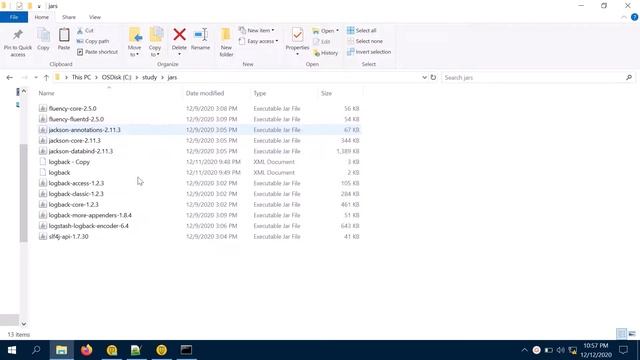Open the Copy to menu
Image resolution: width=640 pixels, height=360 pixels.
[156, 42]
